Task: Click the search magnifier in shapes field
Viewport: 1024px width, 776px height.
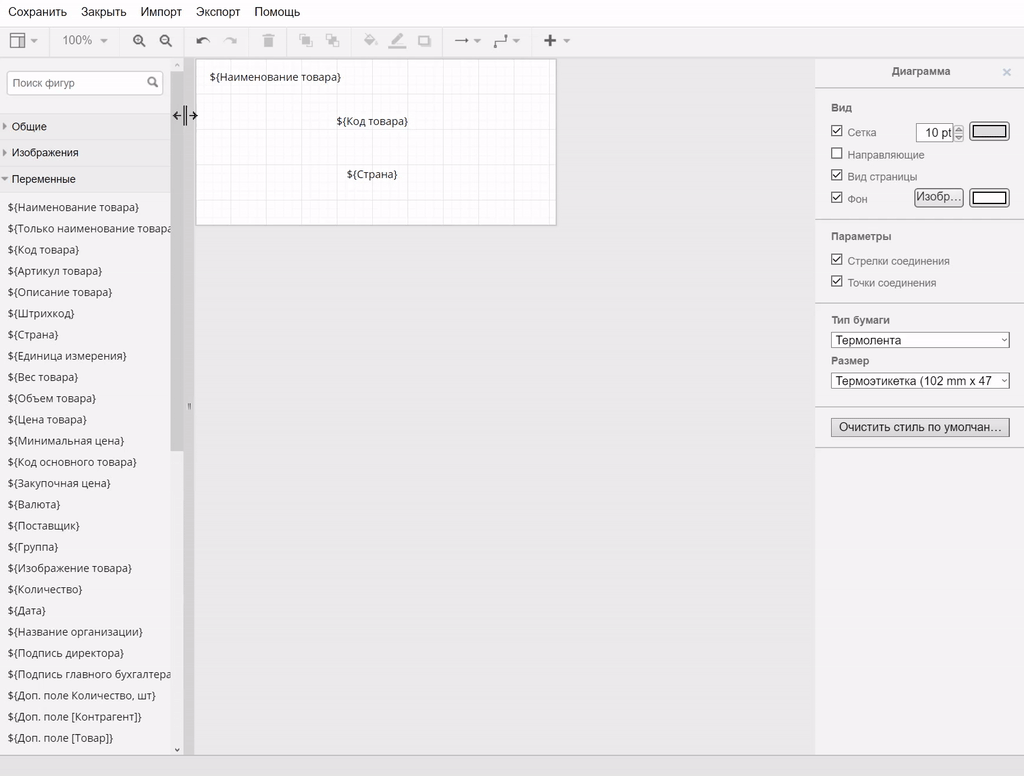Action: [153, 83]
